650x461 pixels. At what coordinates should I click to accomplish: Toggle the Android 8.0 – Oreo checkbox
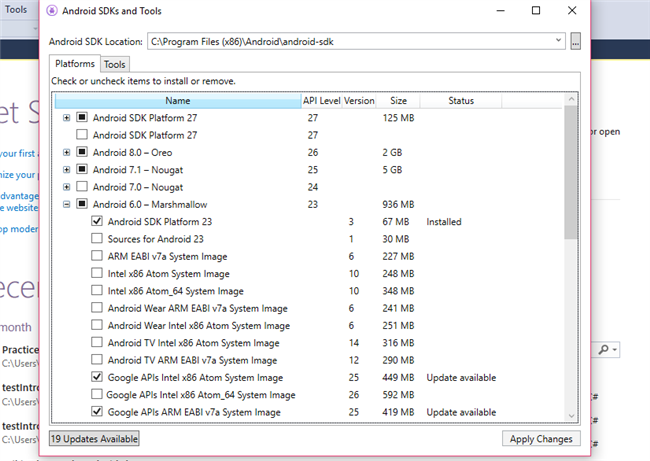(x=82, y=152)
